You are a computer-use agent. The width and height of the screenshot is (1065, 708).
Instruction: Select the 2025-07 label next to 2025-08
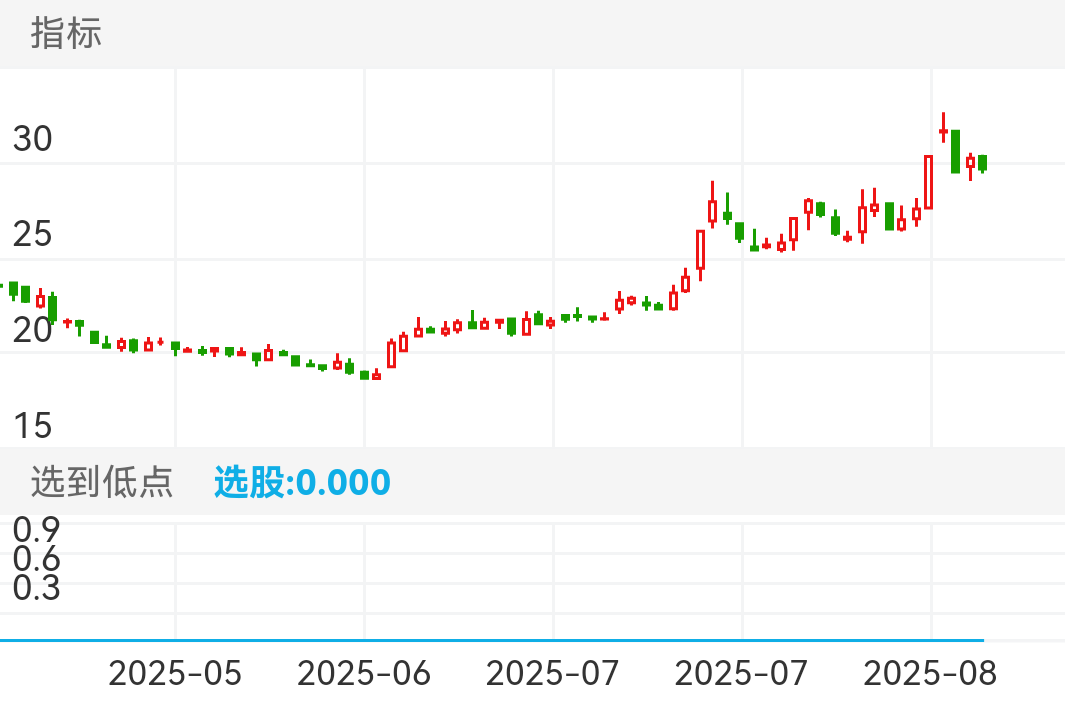(x=742, y=673)
